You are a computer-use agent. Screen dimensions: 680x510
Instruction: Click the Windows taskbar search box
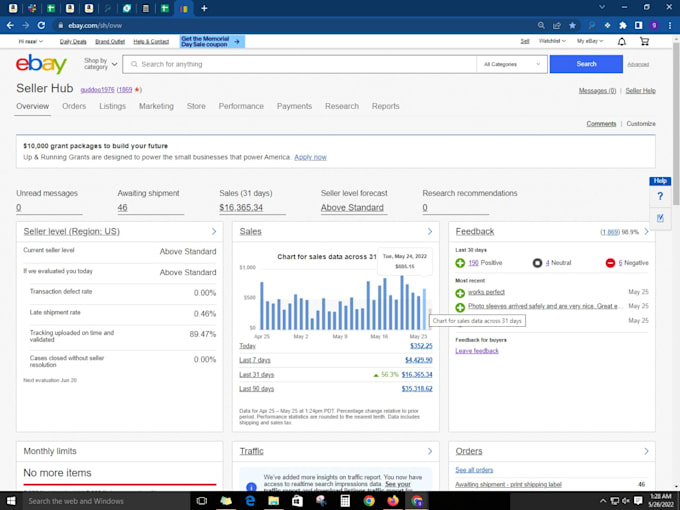click(x=106, y=501)
